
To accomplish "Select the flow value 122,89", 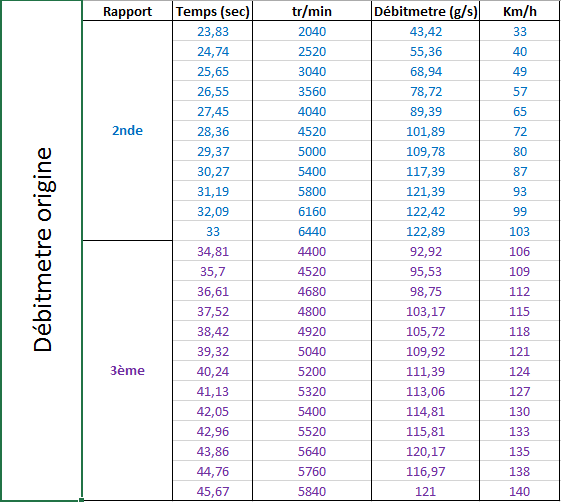I will [x=425, y=231].
